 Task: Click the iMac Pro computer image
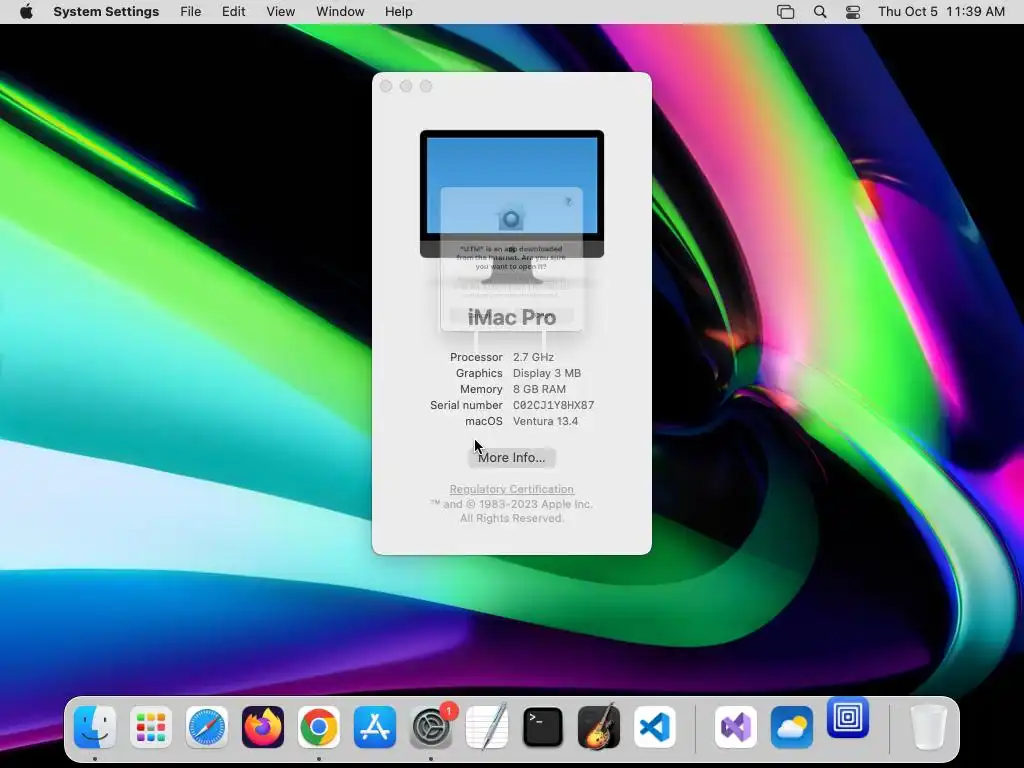512,208
